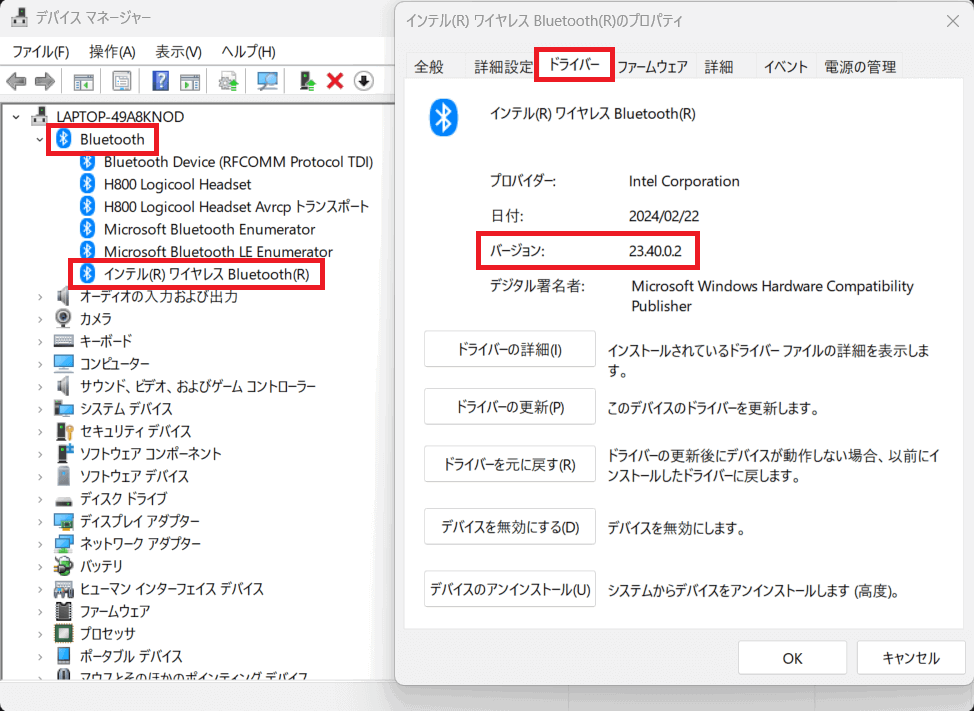
Task: Select Microsoft Bluetooth LE Enumerator in tree
Action: [218, 251]
